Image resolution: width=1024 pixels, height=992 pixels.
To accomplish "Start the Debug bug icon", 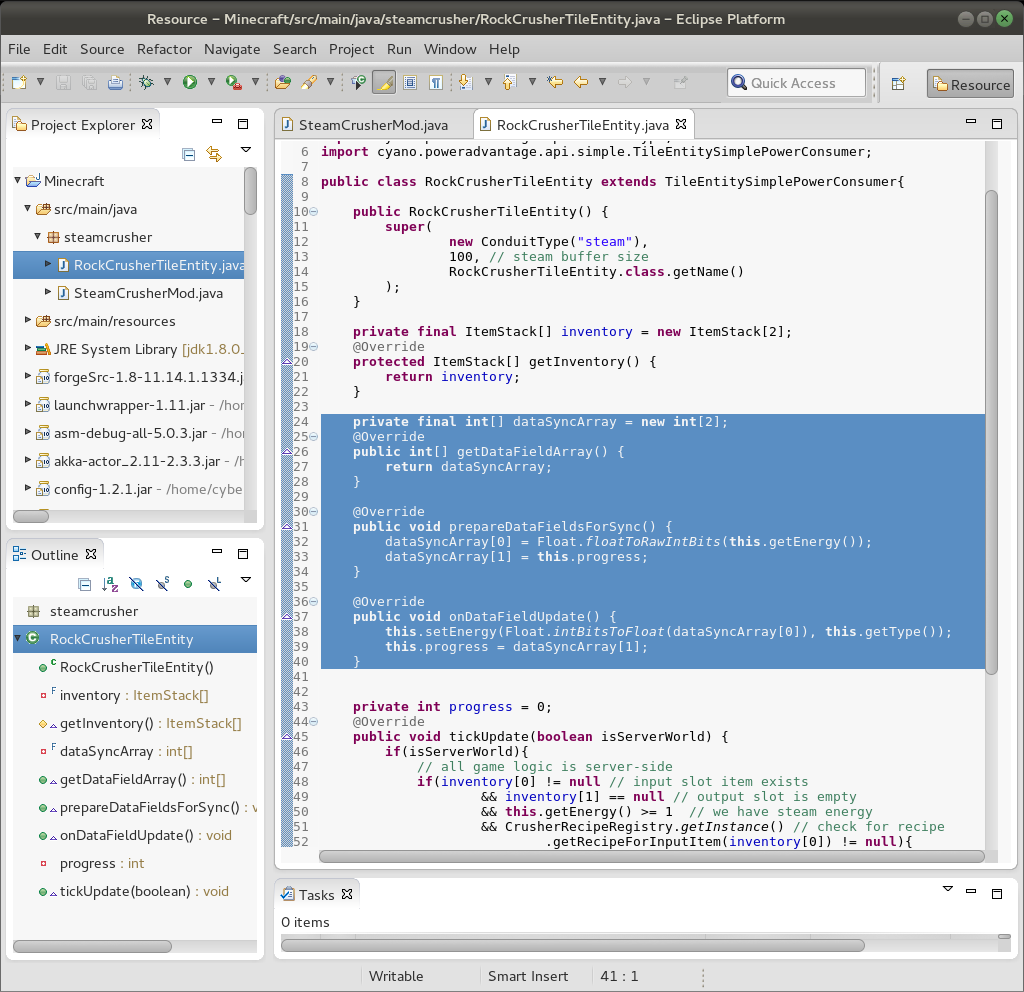I will point(146,82).
